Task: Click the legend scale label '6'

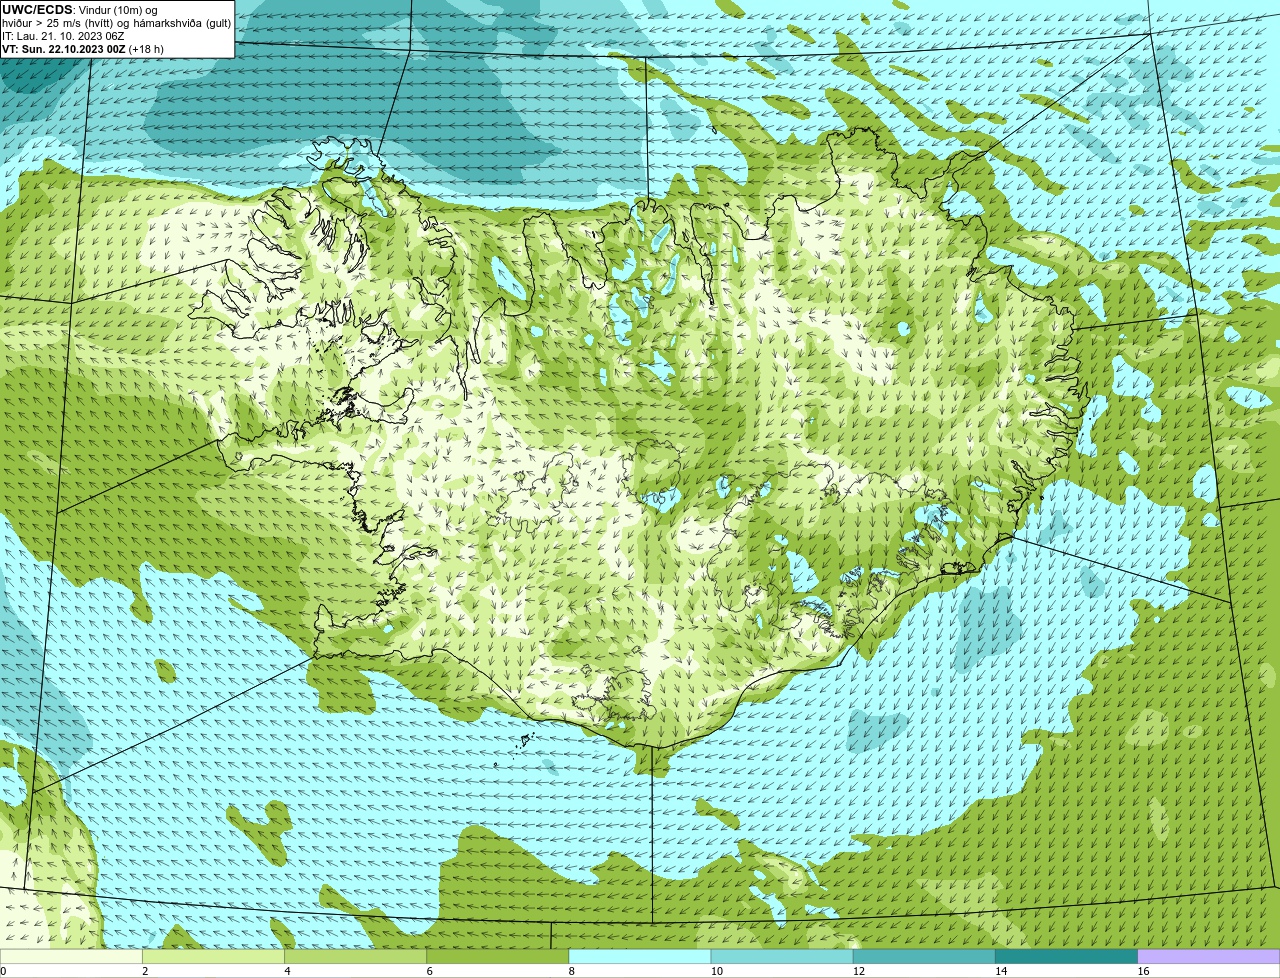Action: pyautogui.click(x=429, y=971)
